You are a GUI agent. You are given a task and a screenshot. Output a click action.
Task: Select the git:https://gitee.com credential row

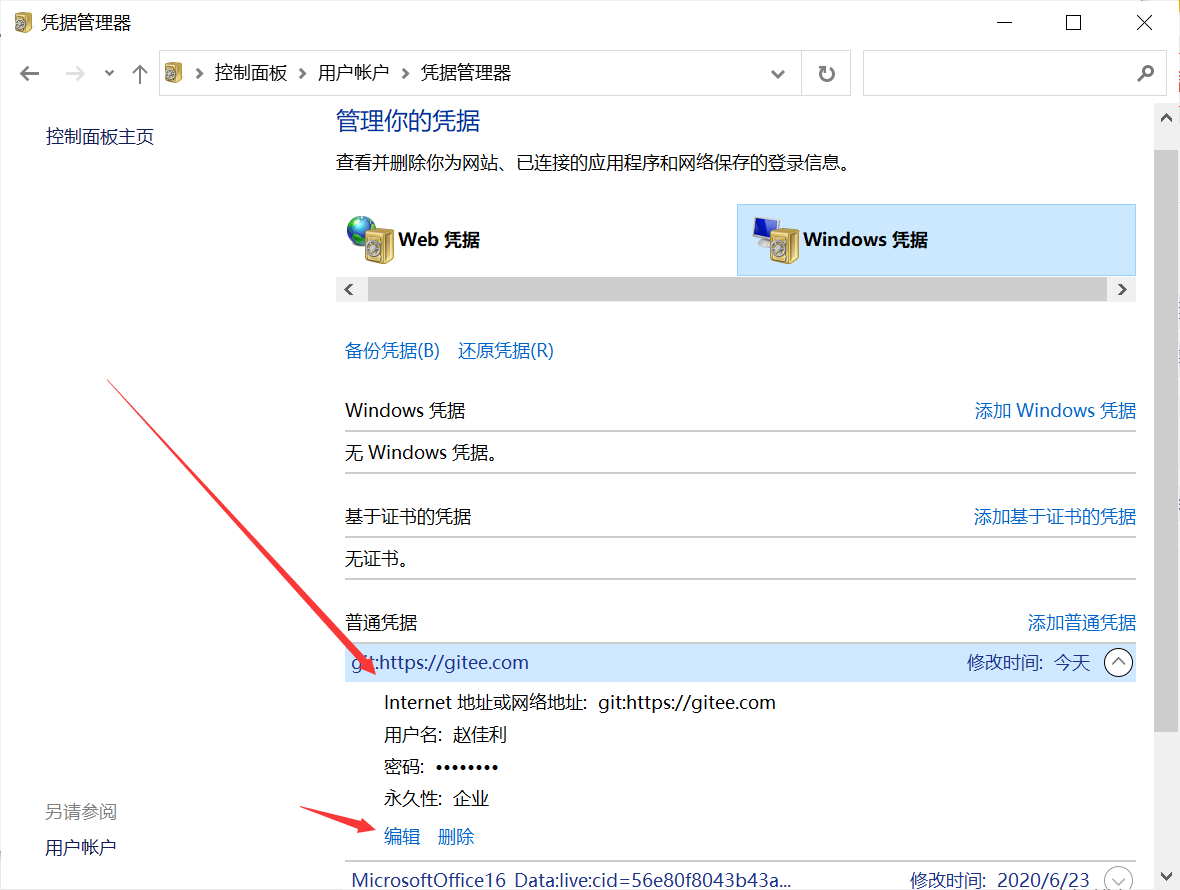coord(740,663)
